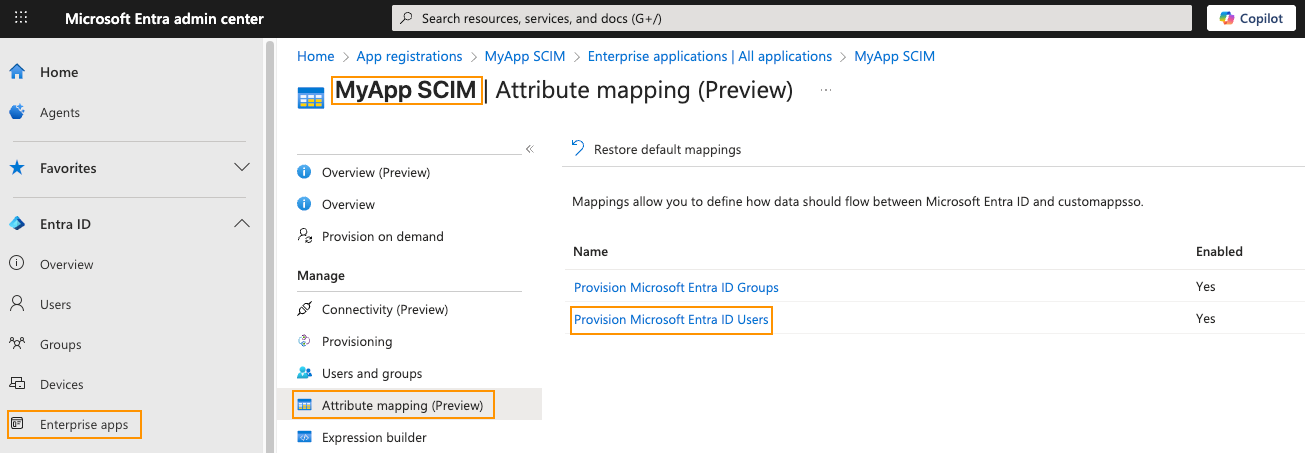
Task: Click the Entra ID diamond icon
Action: pos(17,224)
